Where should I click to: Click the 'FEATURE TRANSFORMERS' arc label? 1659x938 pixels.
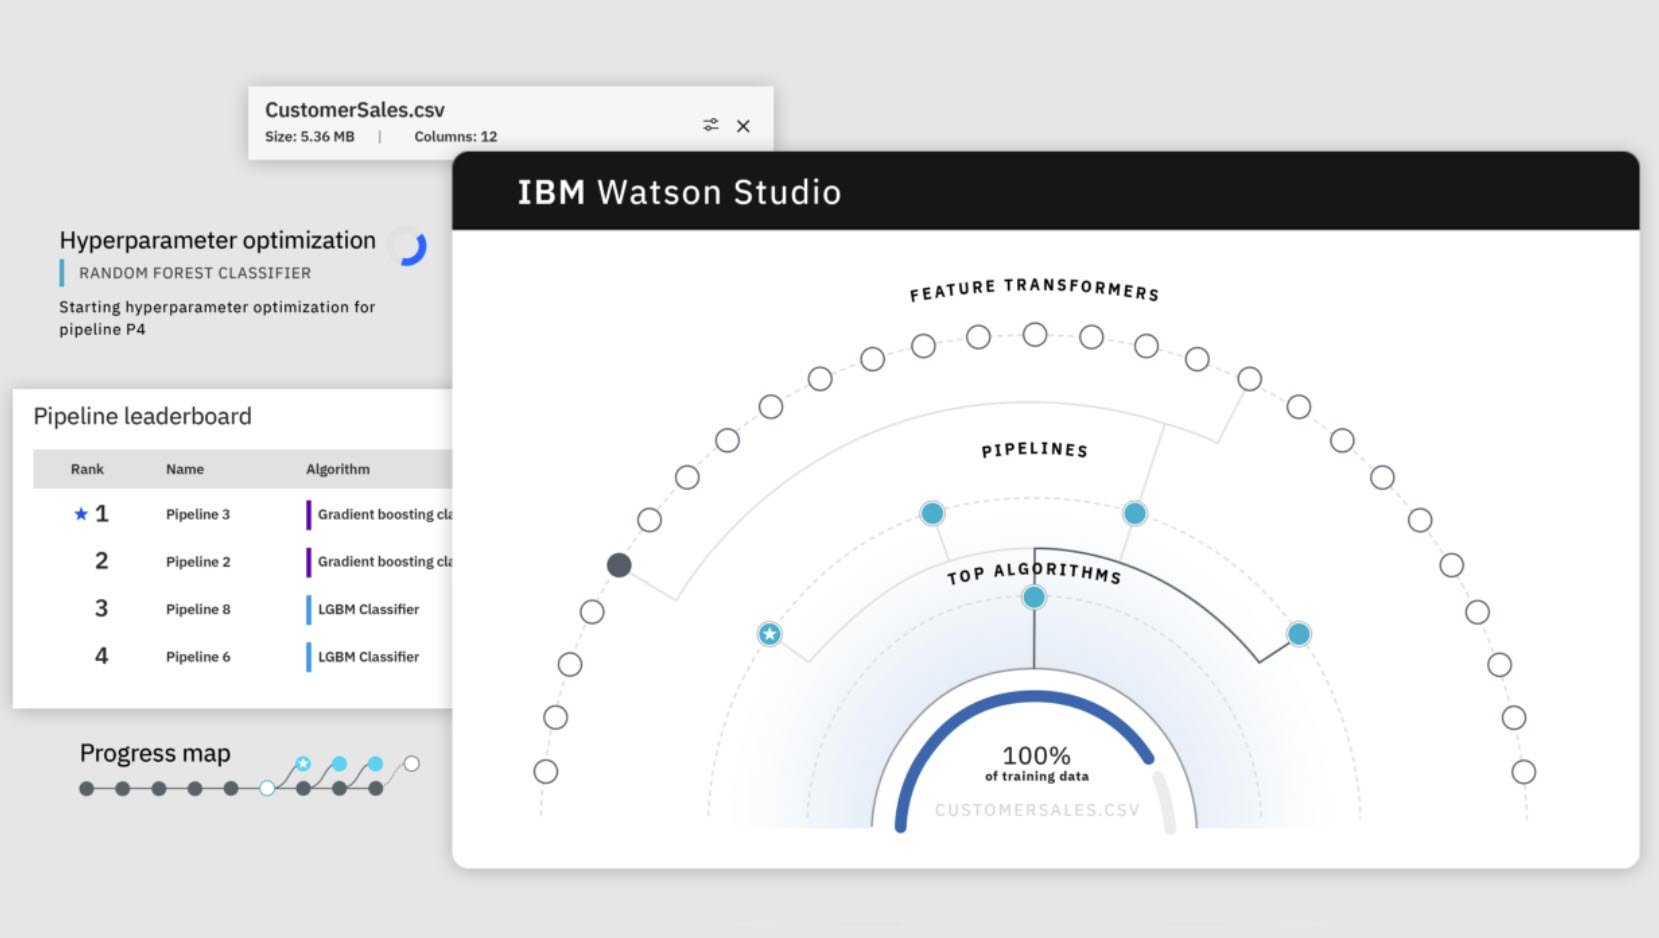click(1034, 289)
